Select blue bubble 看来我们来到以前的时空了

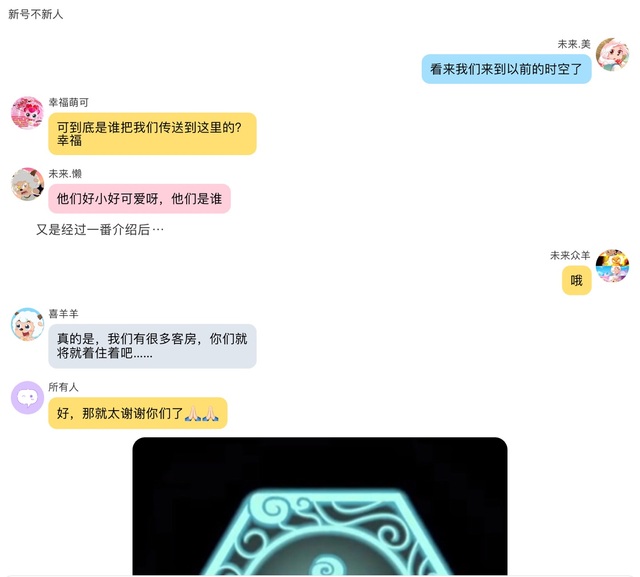506,69
